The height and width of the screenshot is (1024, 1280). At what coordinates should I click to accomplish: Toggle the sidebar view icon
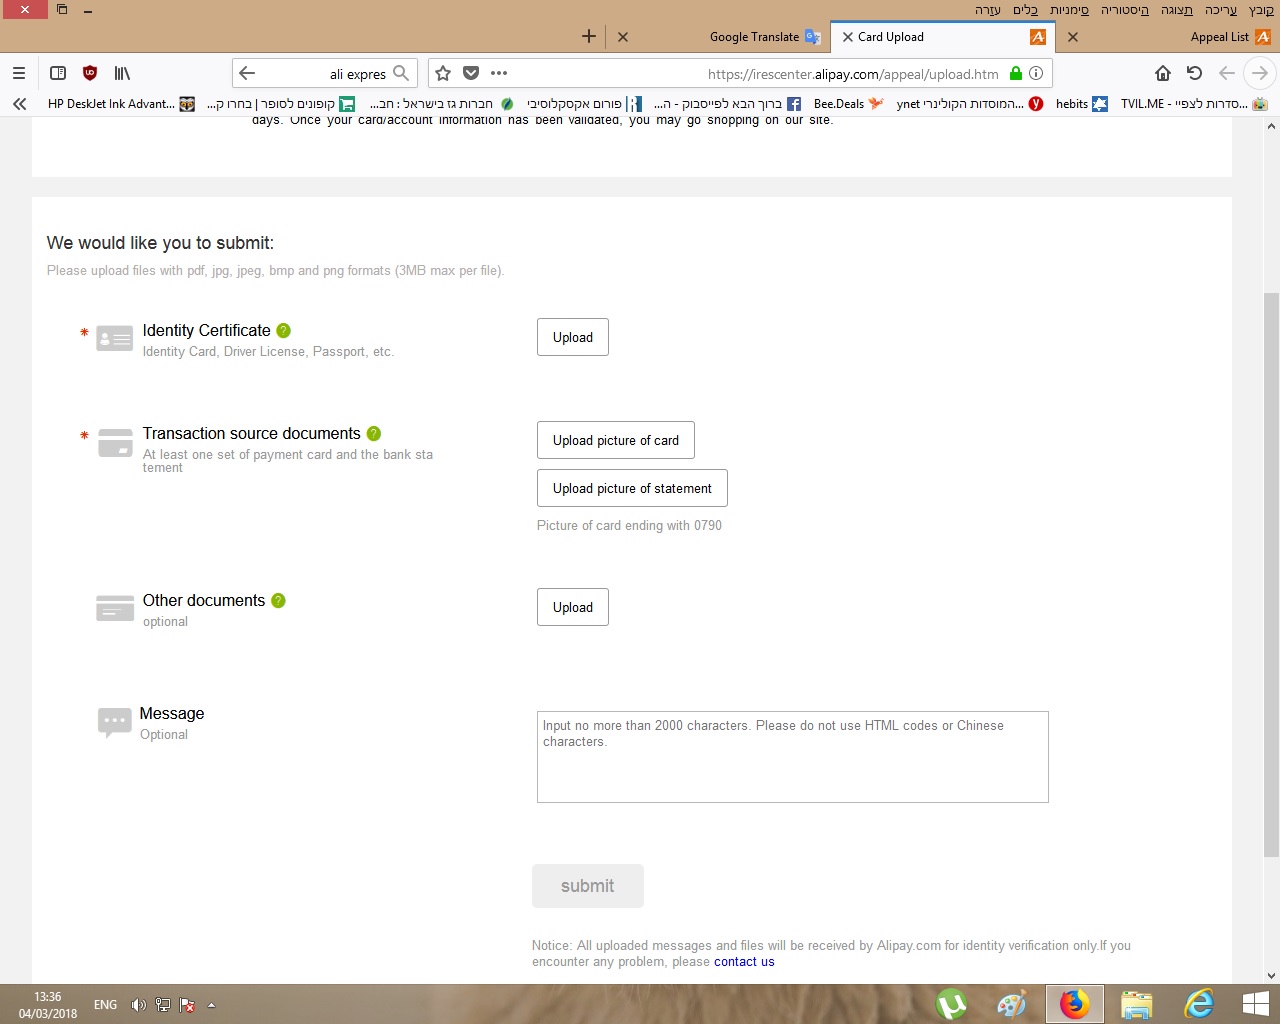(58, 73)
